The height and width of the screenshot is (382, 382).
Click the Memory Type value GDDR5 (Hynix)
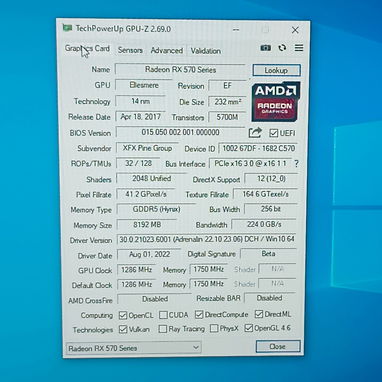pyautogui.click(x=156, y=209)
